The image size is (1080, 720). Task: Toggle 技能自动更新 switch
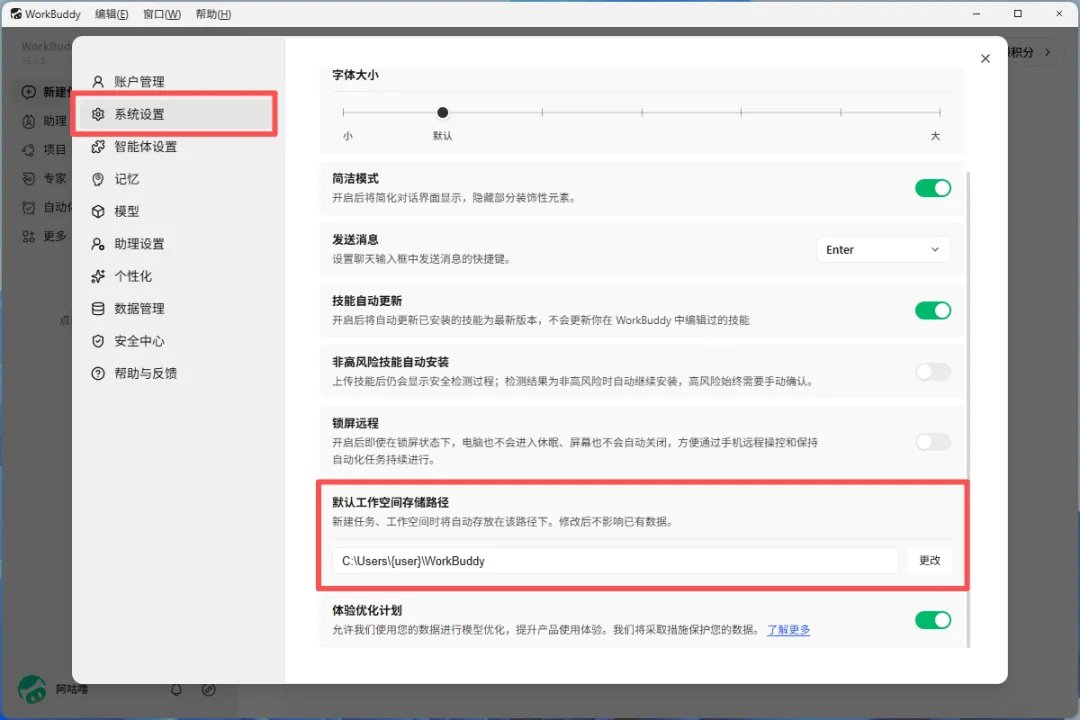point(933,310)
